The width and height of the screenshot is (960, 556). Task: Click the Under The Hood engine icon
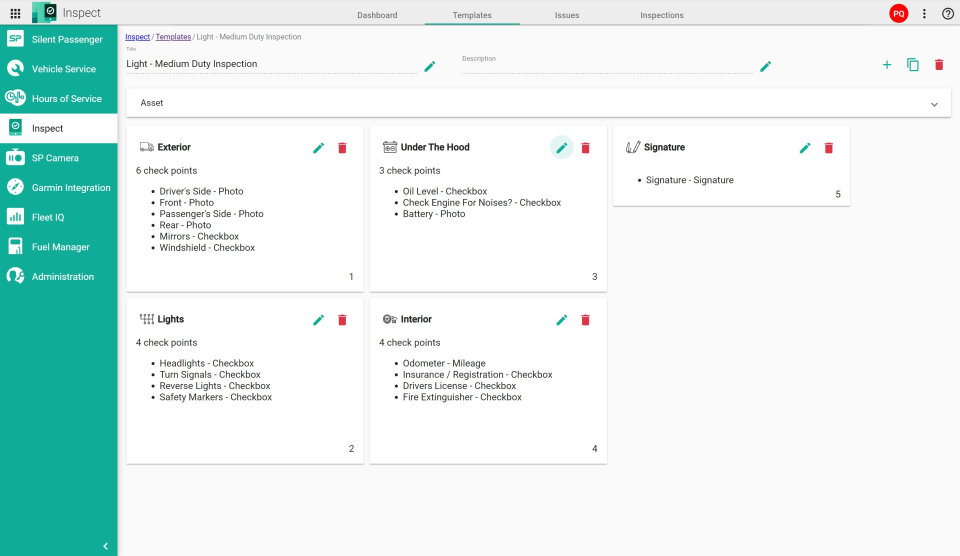coord(390,147)
